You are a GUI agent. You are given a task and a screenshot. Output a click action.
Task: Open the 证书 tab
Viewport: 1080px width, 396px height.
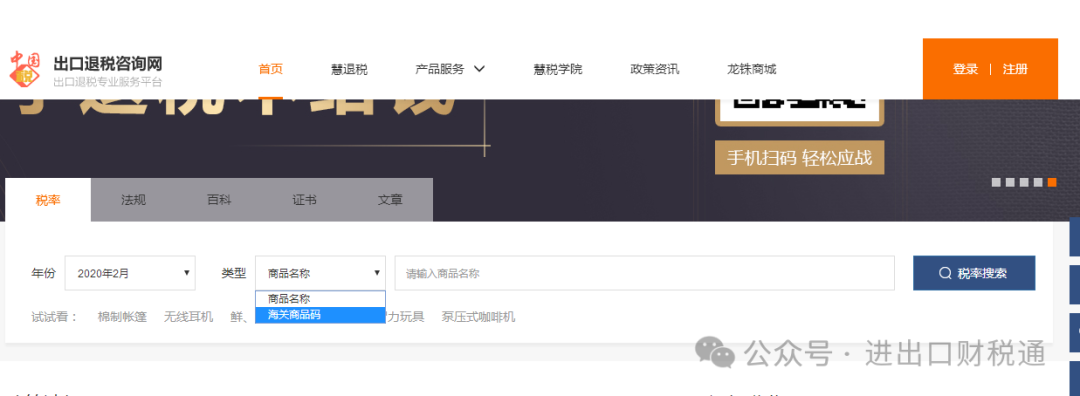tap(304, 200)
